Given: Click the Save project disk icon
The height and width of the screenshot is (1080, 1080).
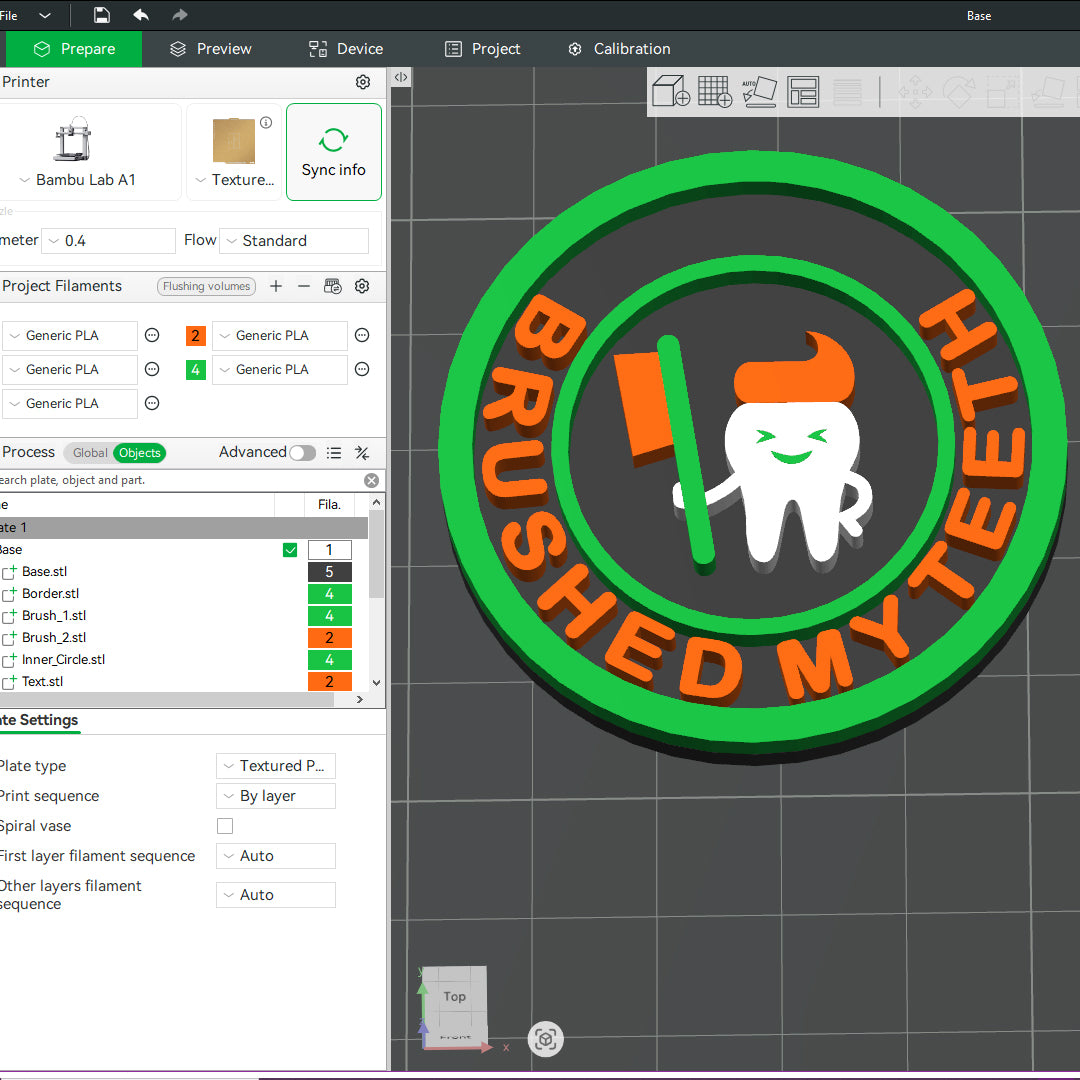Looking at the screenshot, I should pos(101,15).
